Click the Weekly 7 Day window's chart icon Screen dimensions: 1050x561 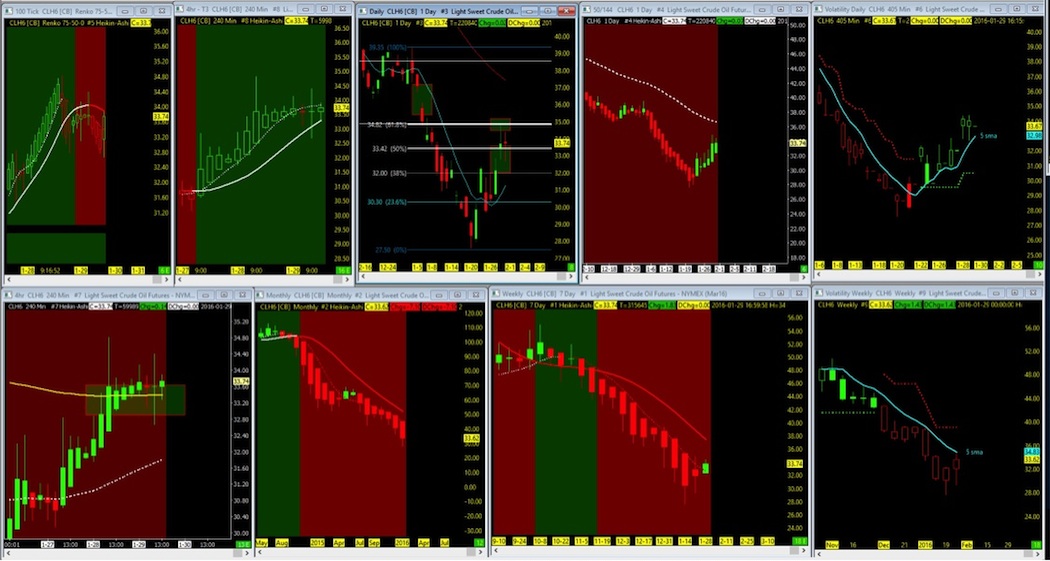[x=498, y=295]
